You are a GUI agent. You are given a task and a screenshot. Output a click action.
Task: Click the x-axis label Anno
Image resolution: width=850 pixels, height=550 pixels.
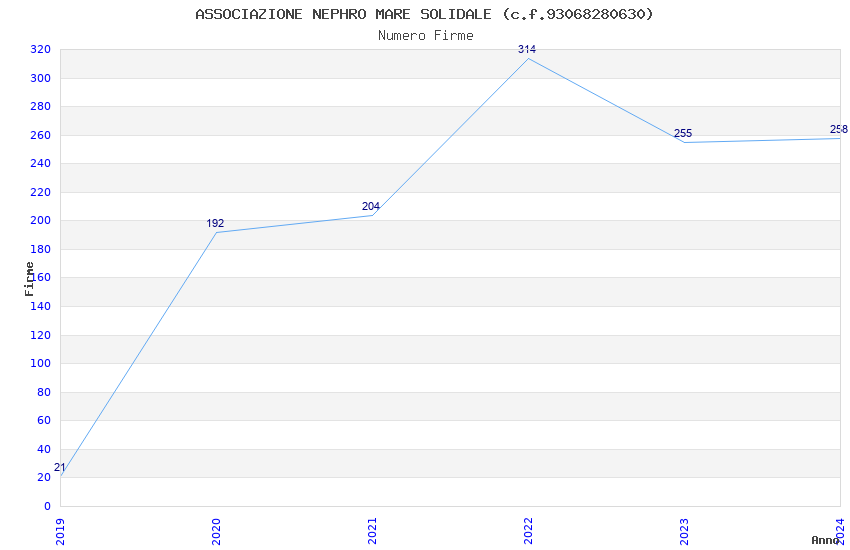coord(825,540)
